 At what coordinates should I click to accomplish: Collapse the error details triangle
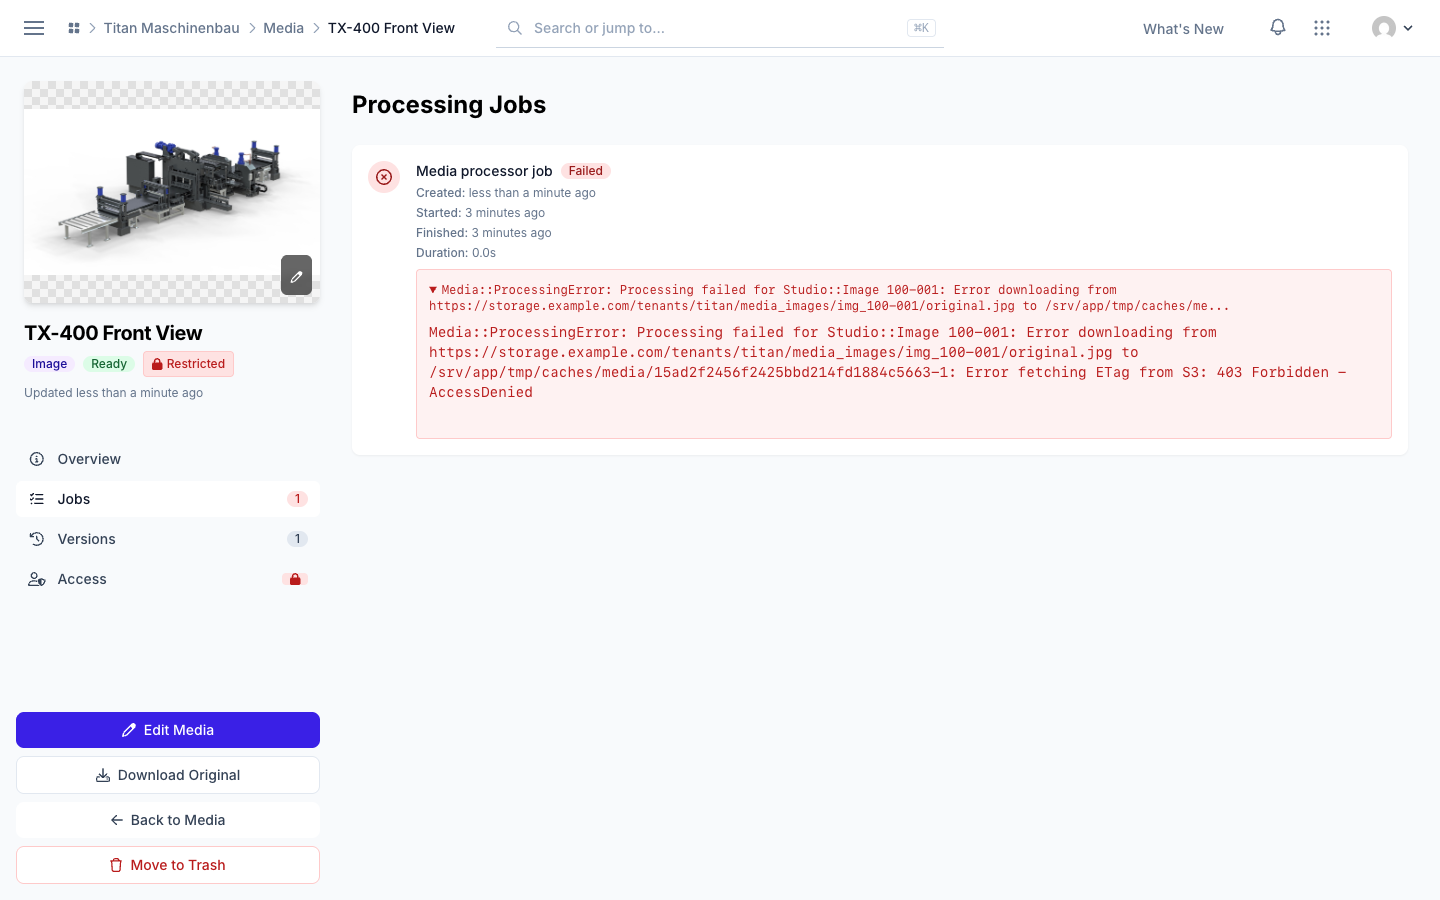pyautogui.click(x=433, y=290)
